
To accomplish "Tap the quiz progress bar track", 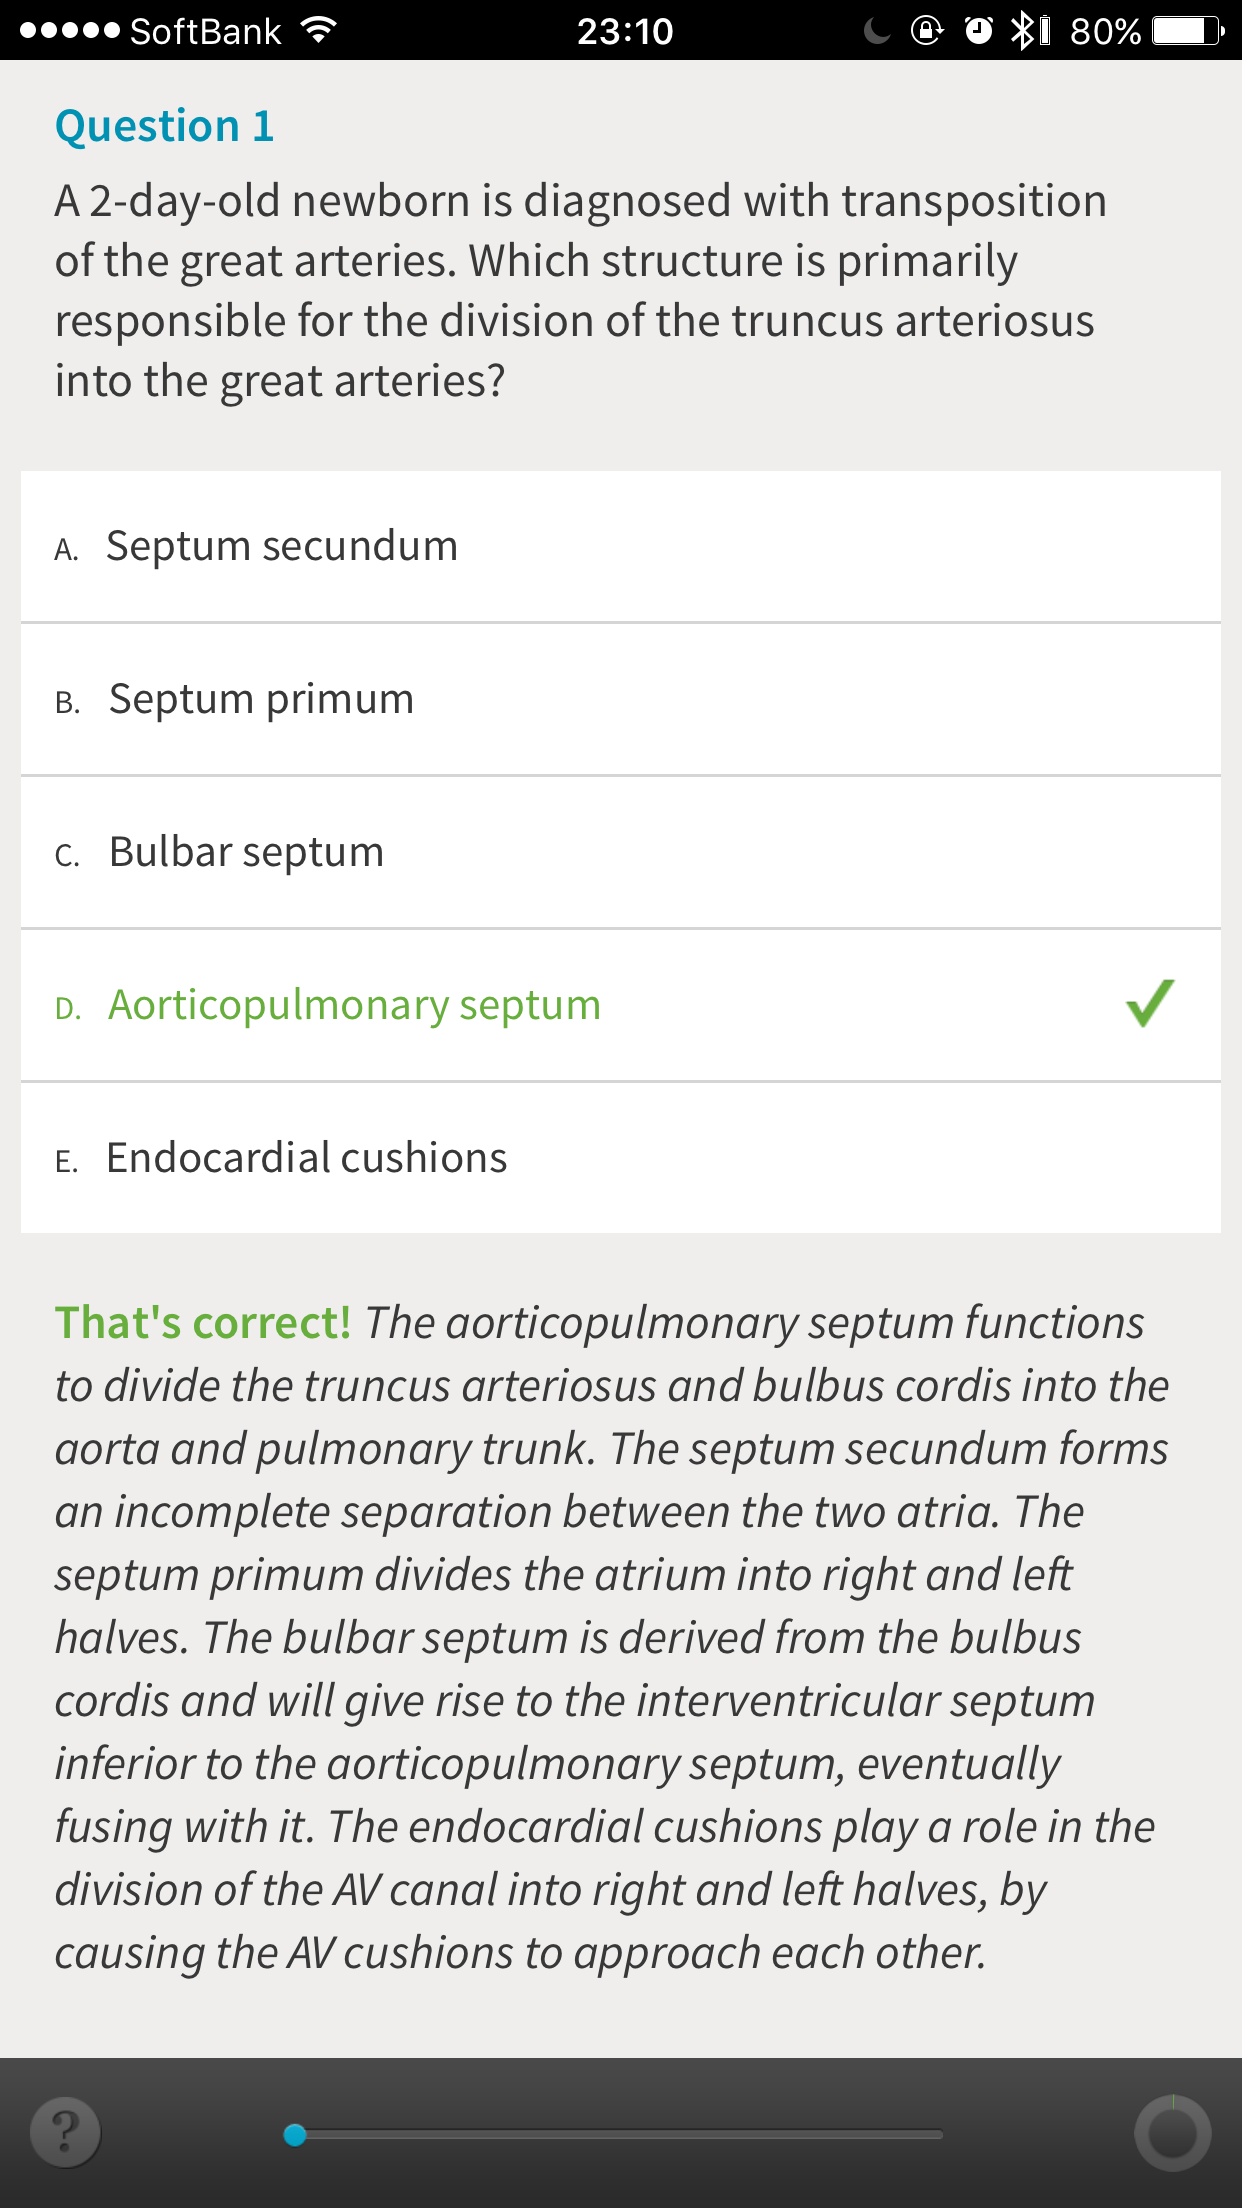I will coord(618,2135).
